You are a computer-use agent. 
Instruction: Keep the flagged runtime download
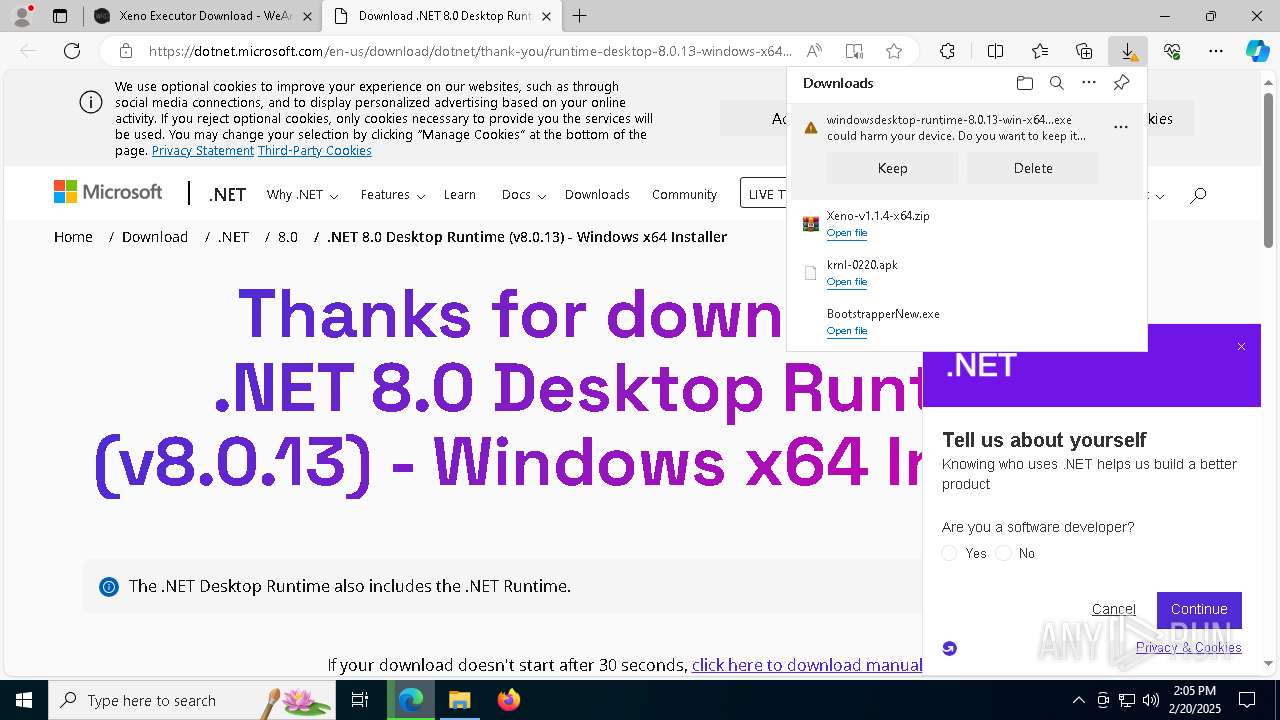[x=892, y=168]
